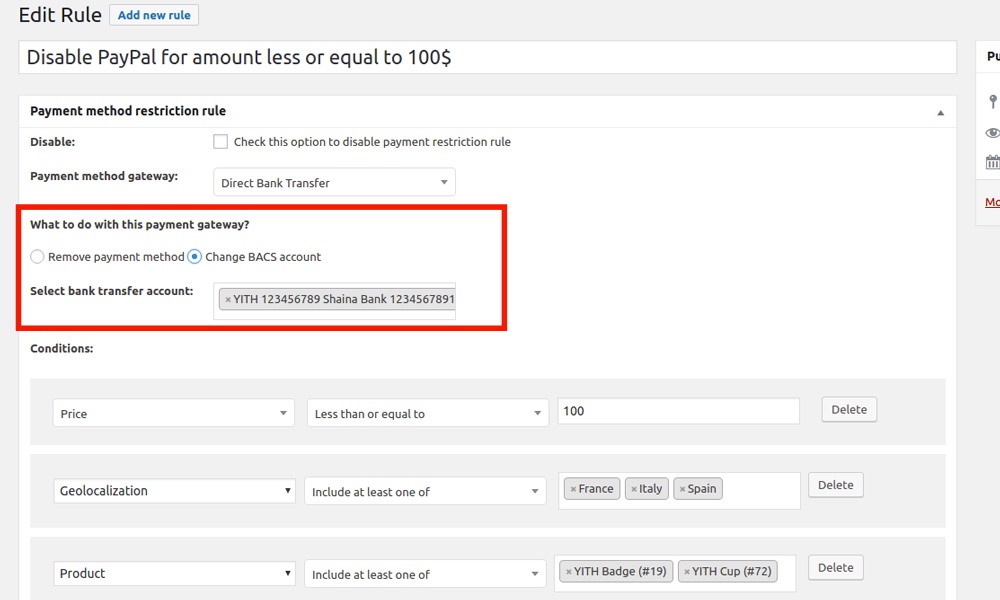
Task: Click the price value field containing 100
Action: click(x=678, y=411)
